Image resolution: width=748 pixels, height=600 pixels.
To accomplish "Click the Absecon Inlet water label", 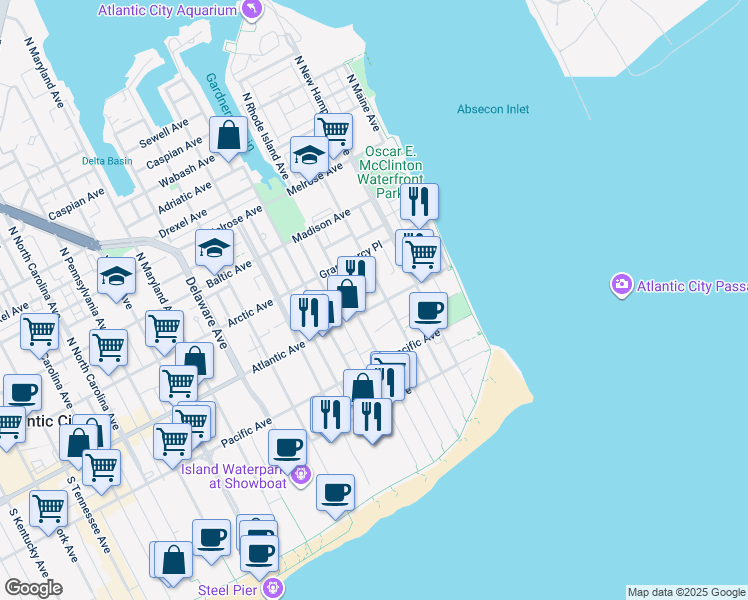I will (493, 109).
